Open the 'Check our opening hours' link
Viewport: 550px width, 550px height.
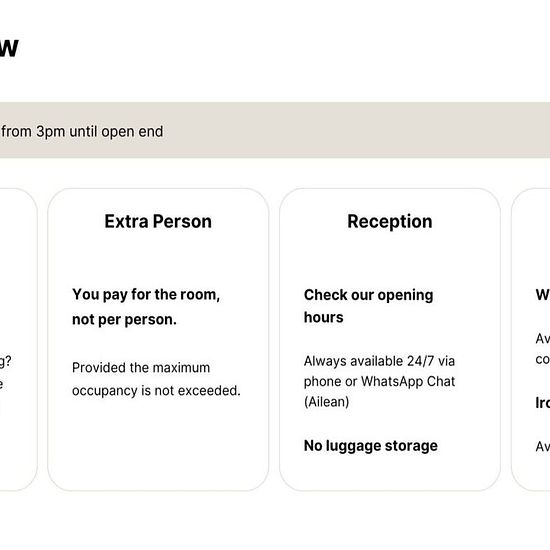368,306
